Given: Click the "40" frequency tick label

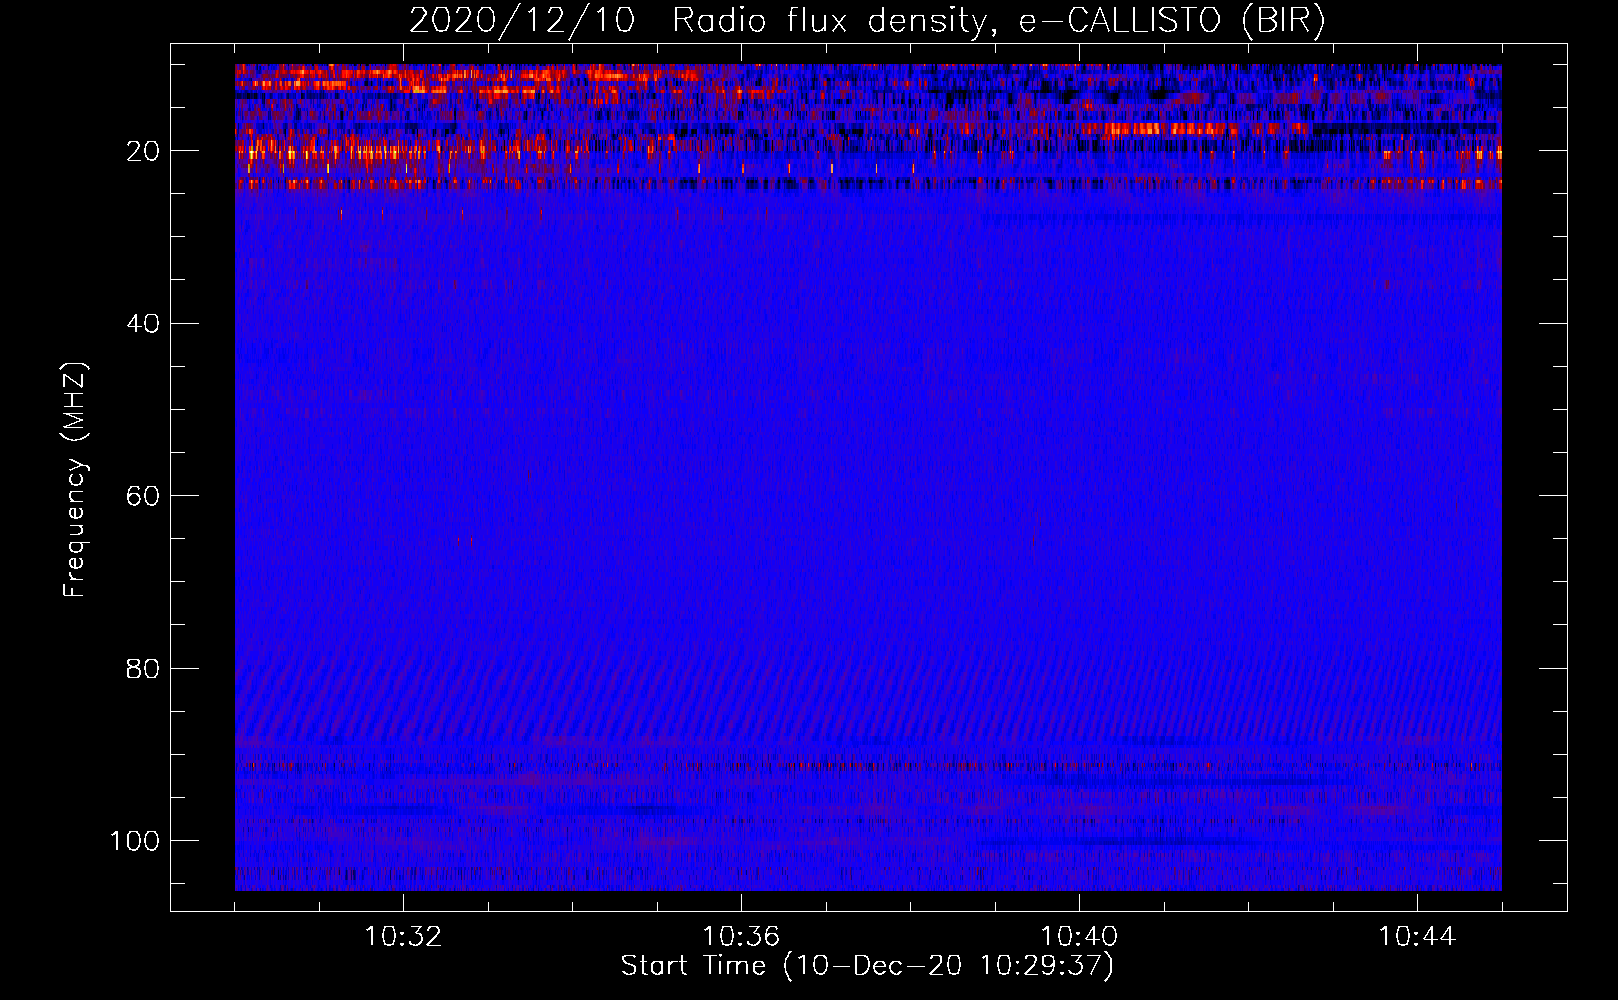Looking at the screenshot, I should tap(144, 324).
